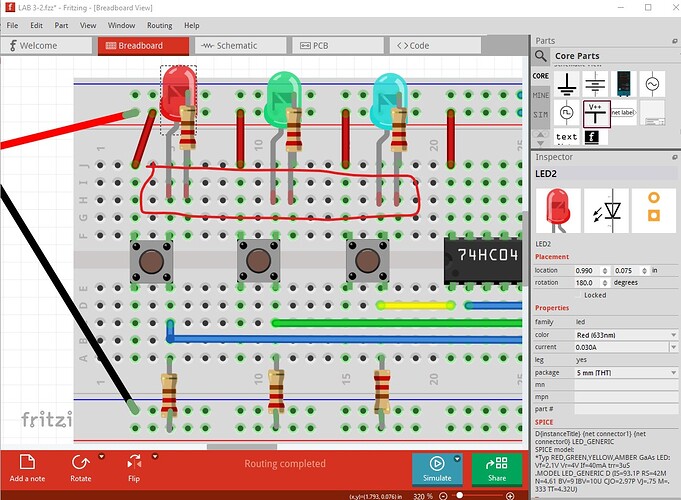
Task: Choose the V++ power label part
Action: tap(596, 112)
